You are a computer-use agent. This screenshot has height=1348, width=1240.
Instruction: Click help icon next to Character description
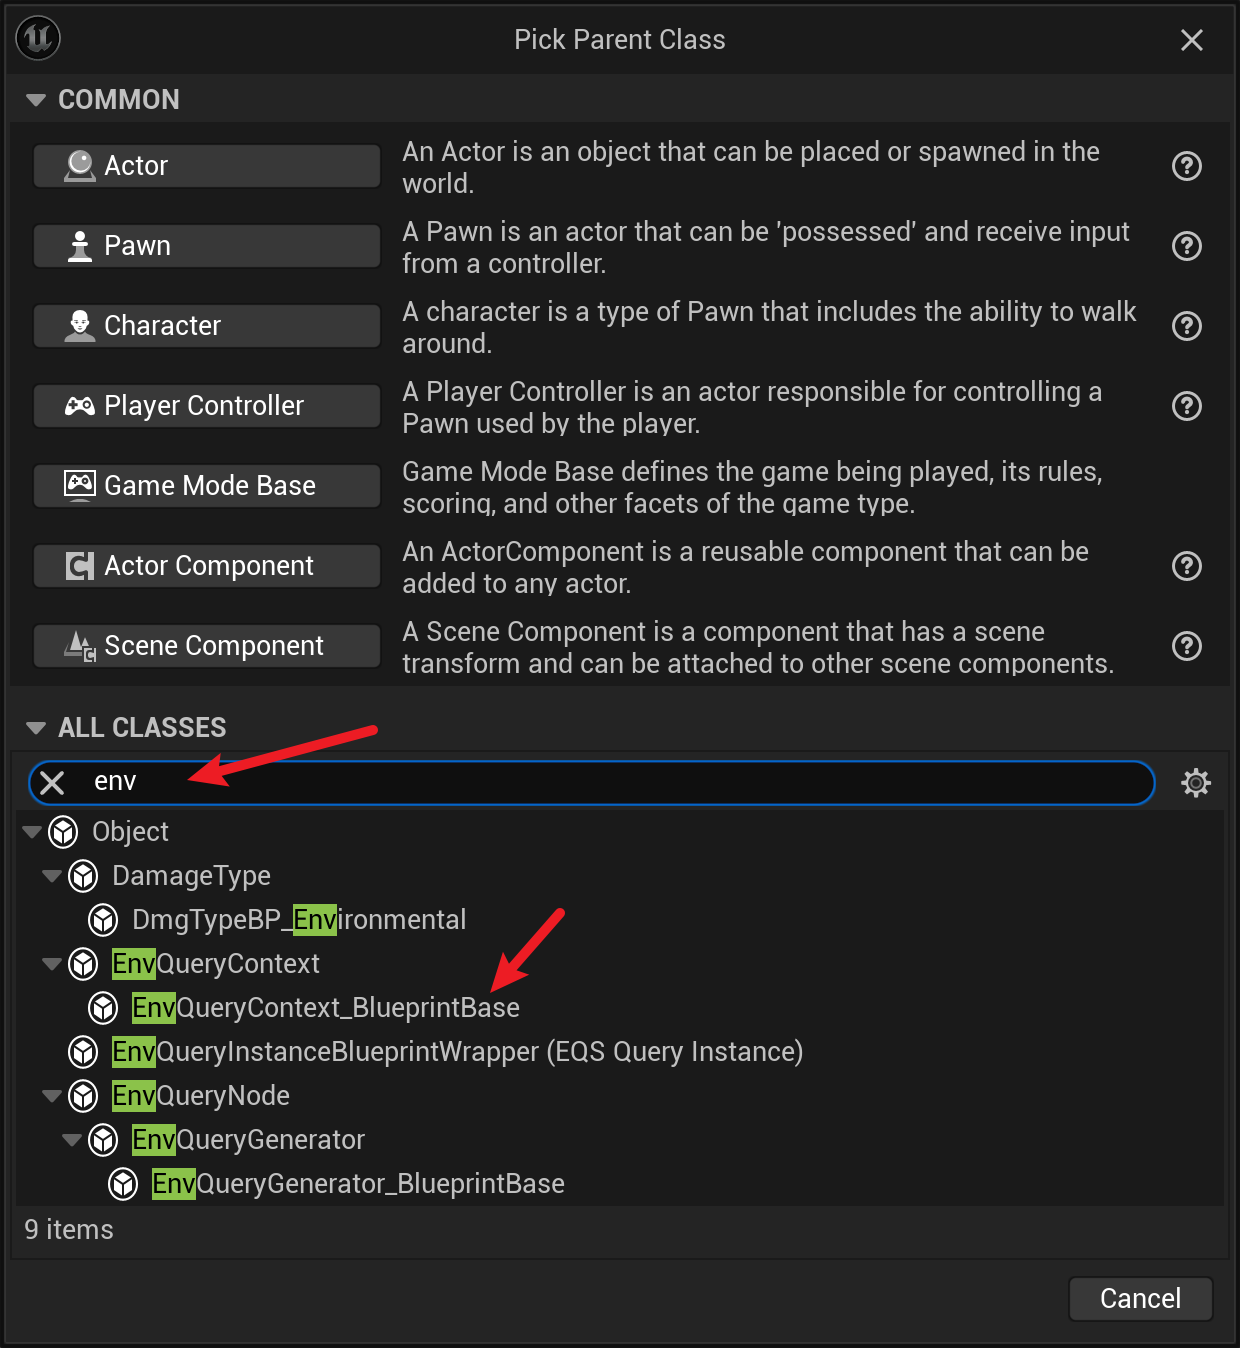[1186, 326]
